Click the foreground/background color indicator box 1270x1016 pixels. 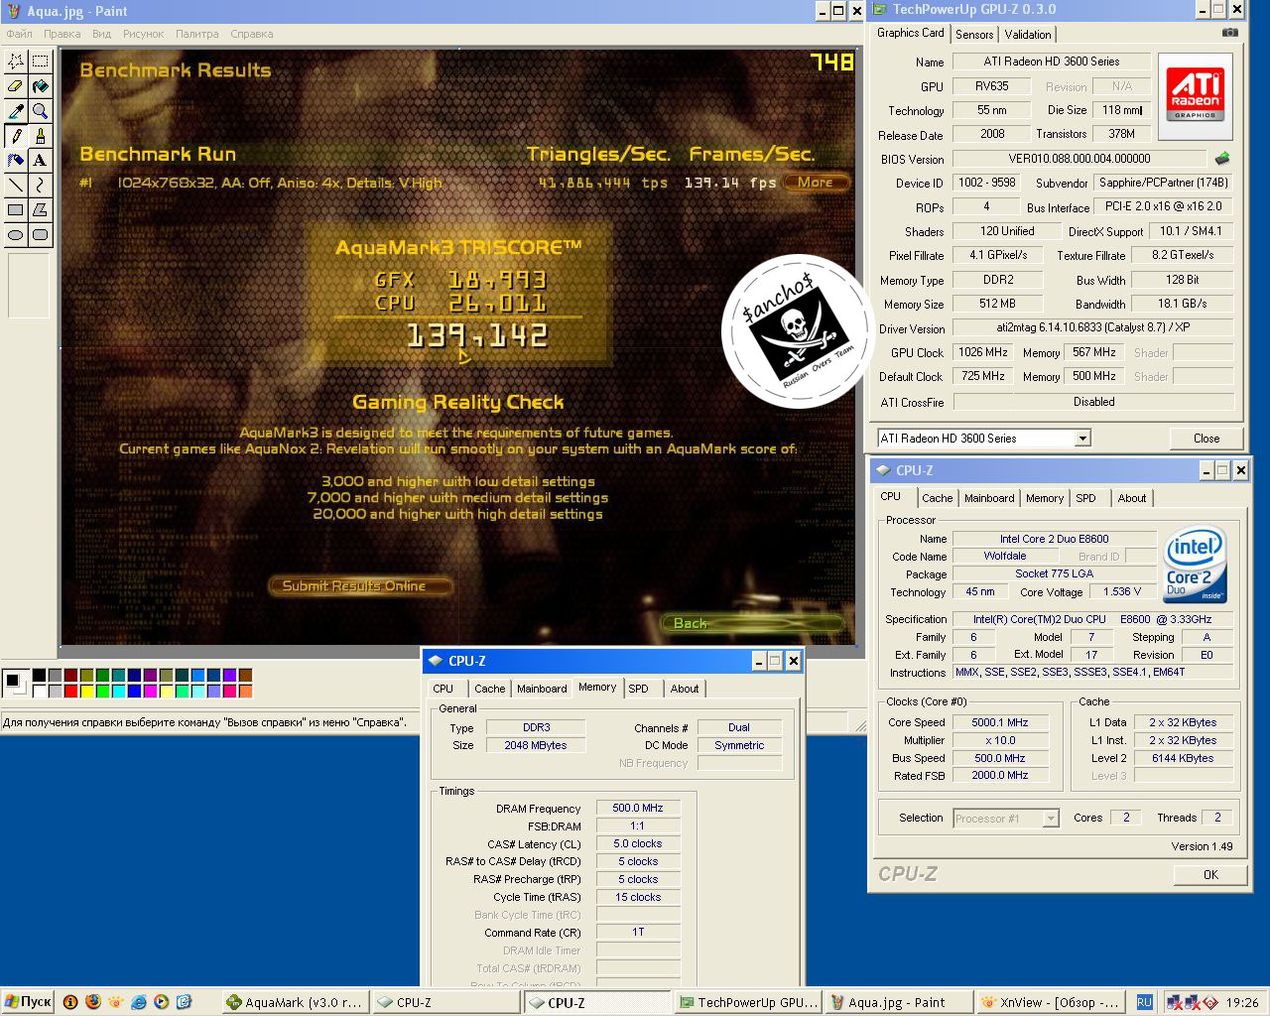coord(16,683)
